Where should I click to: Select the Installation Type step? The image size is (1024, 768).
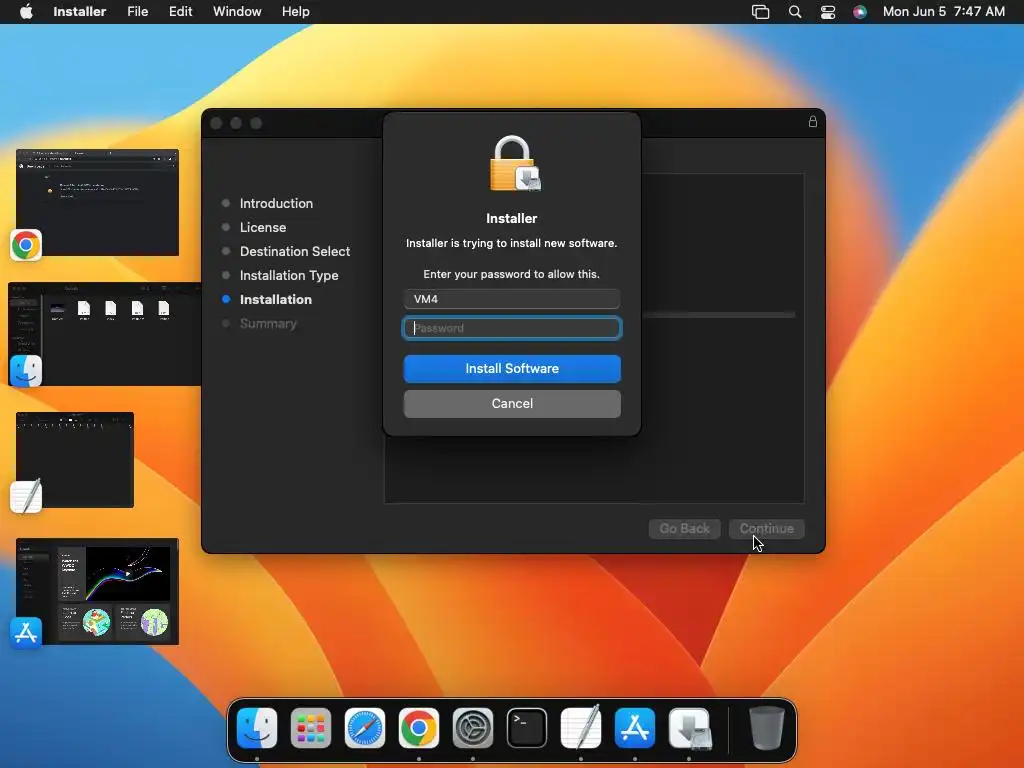[x=289, y=276]
